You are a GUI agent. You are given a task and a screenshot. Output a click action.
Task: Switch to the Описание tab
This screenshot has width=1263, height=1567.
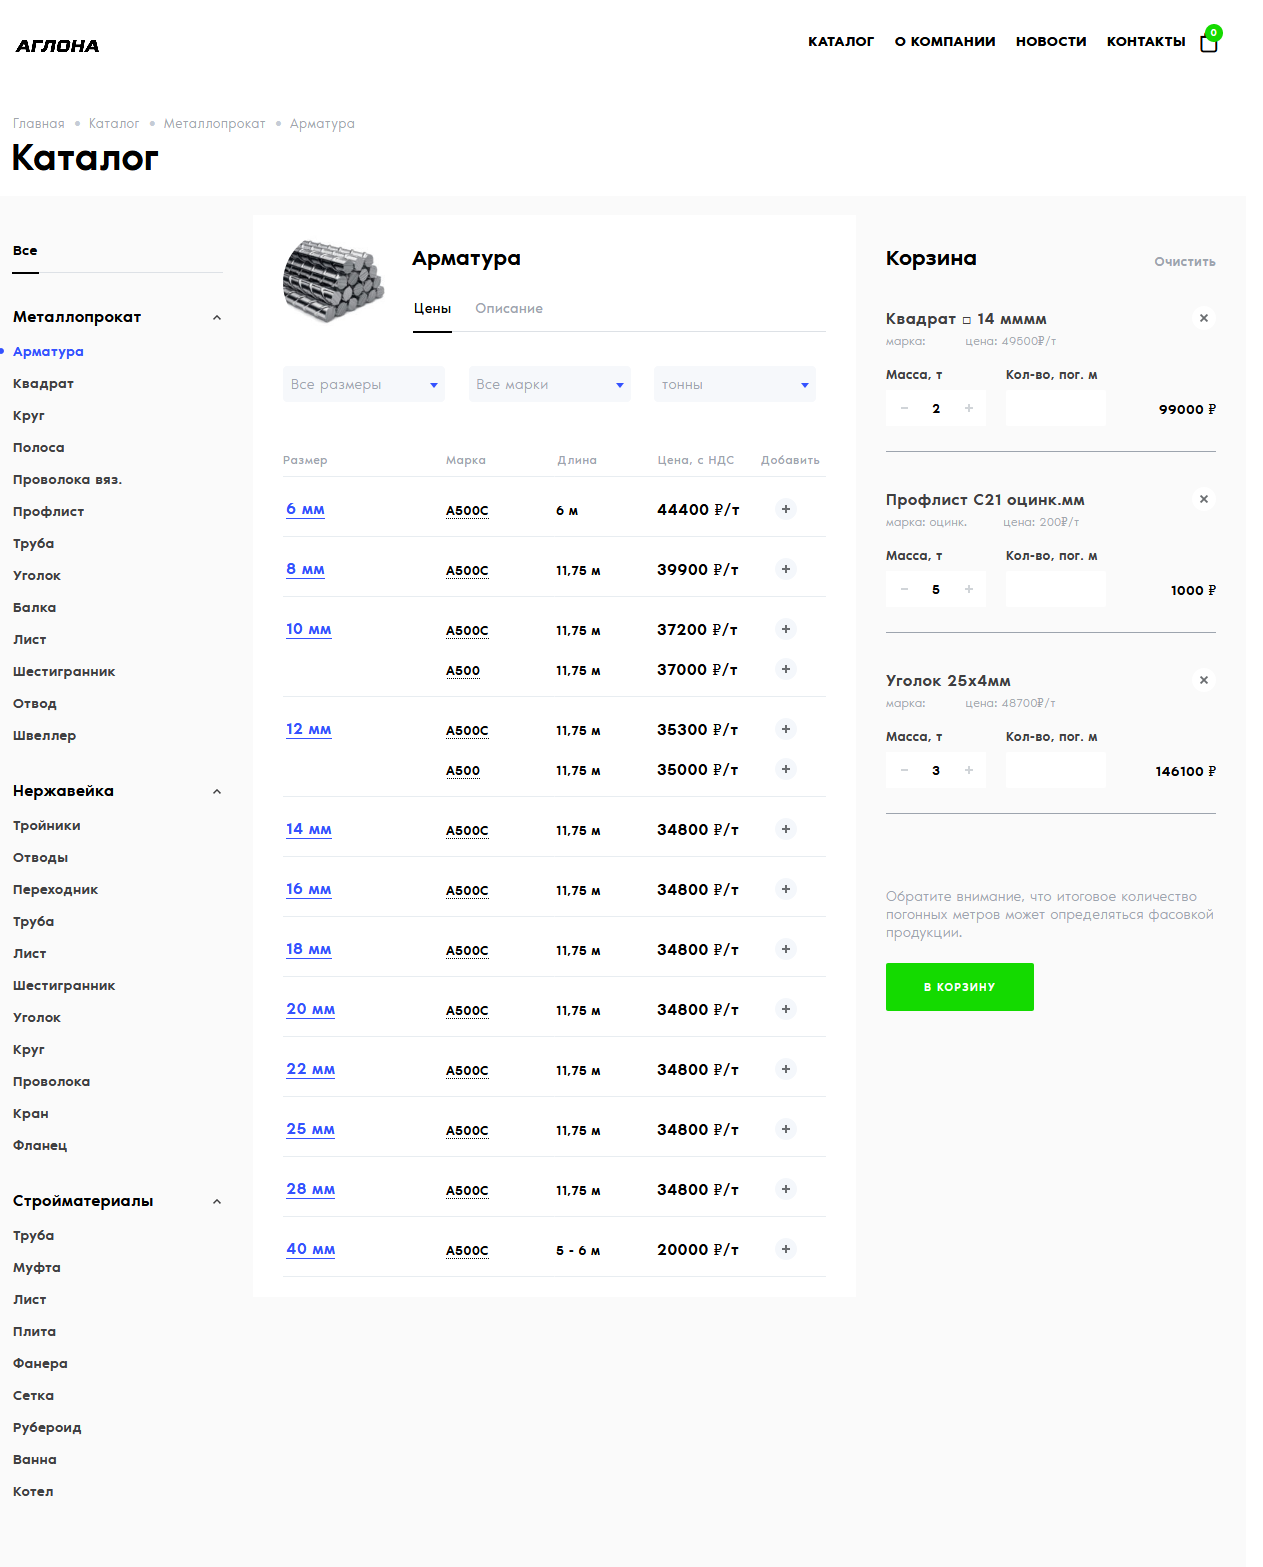[509, 308]
